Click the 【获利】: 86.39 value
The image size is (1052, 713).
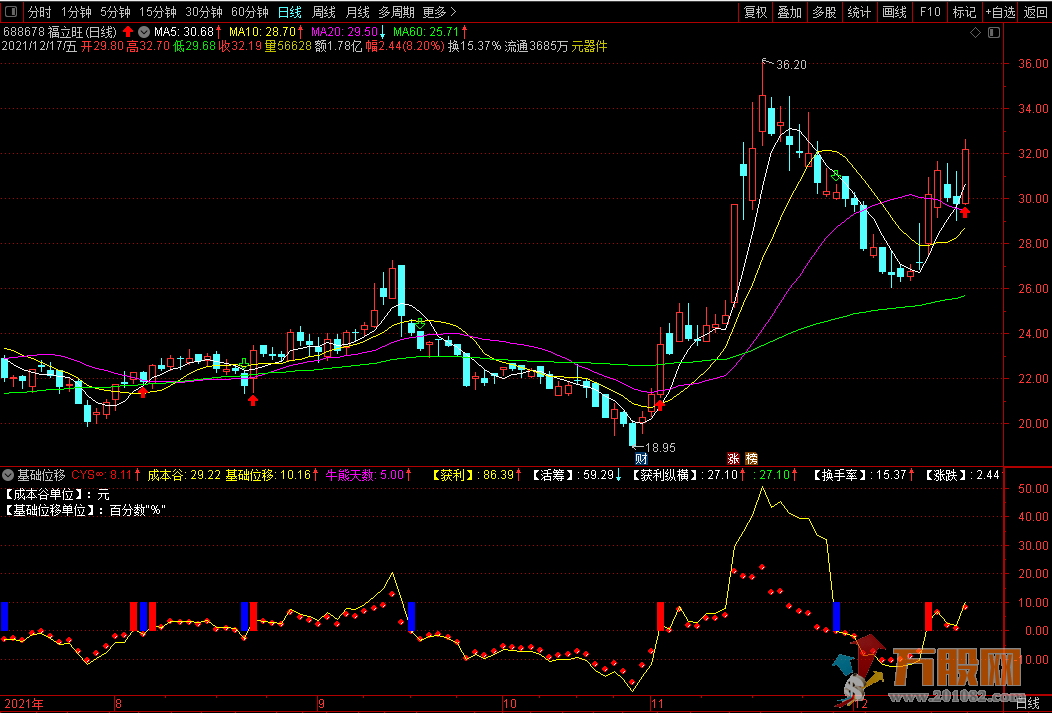(473, 476)
